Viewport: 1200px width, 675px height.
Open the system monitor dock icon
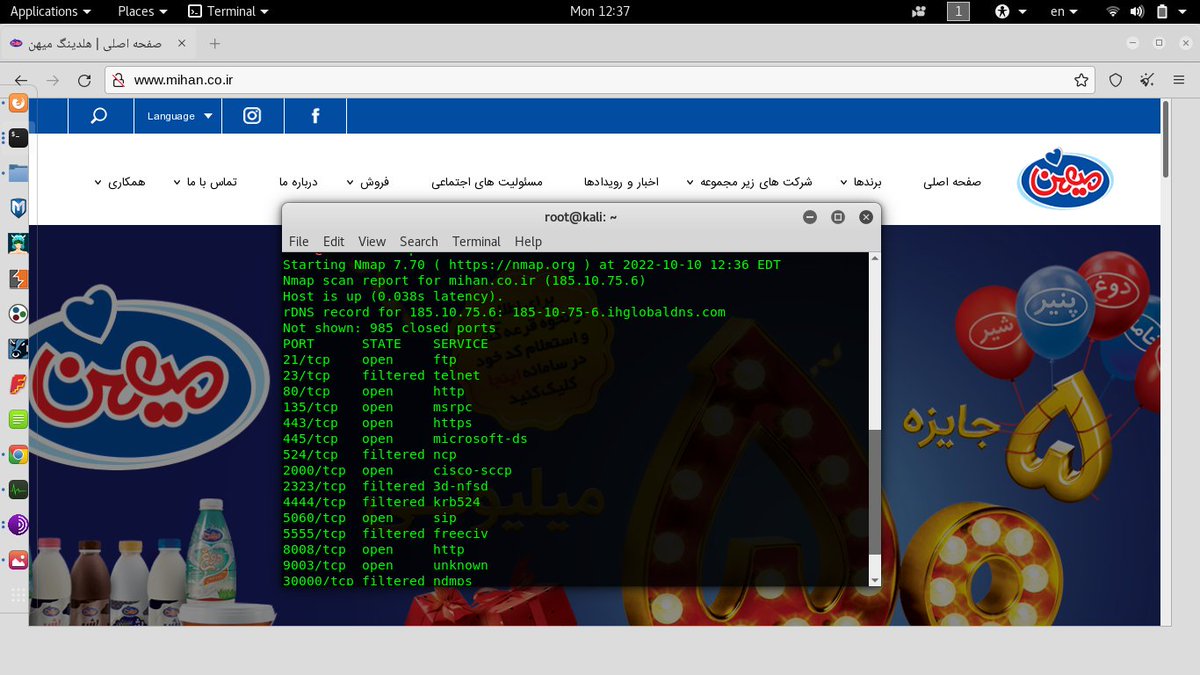tap(17, 490)
